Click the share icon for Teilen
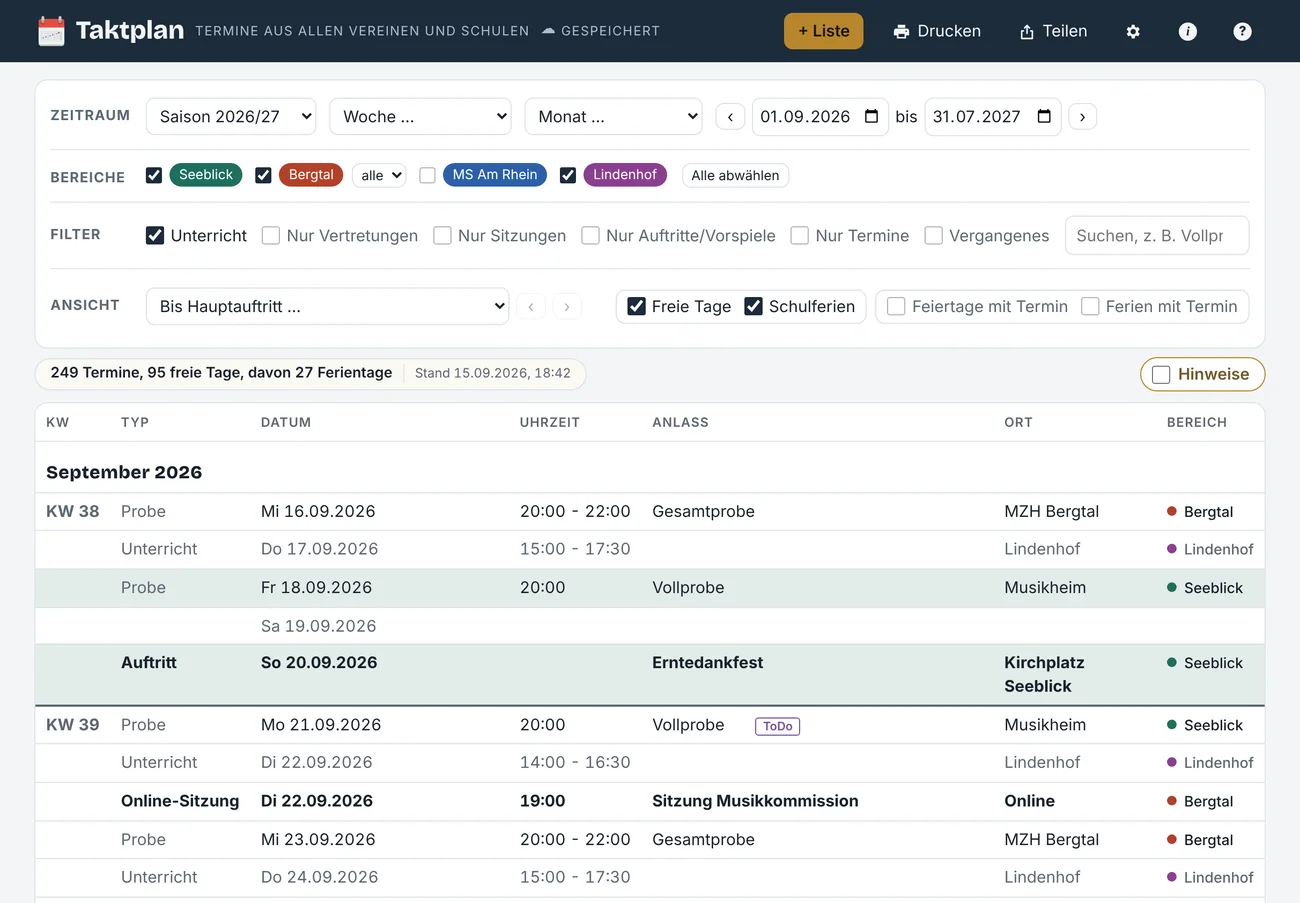The image size is (1300, 903). (x=1026, y=31)
